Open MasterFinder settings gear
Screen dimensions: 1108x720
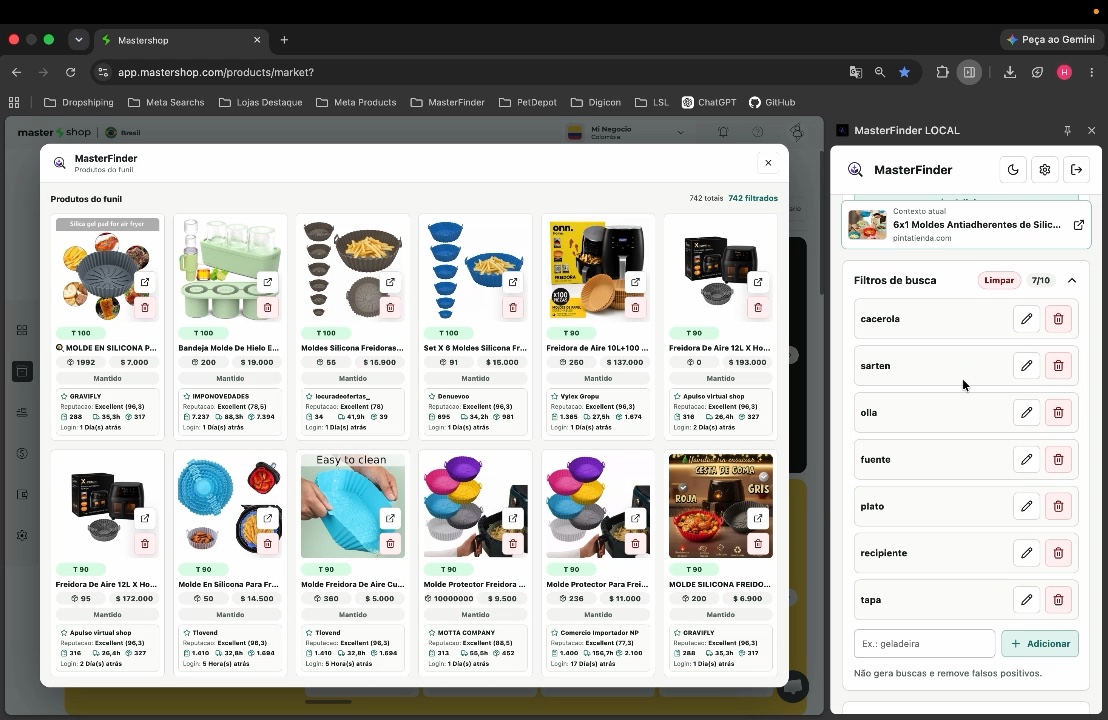(1044, 170)
